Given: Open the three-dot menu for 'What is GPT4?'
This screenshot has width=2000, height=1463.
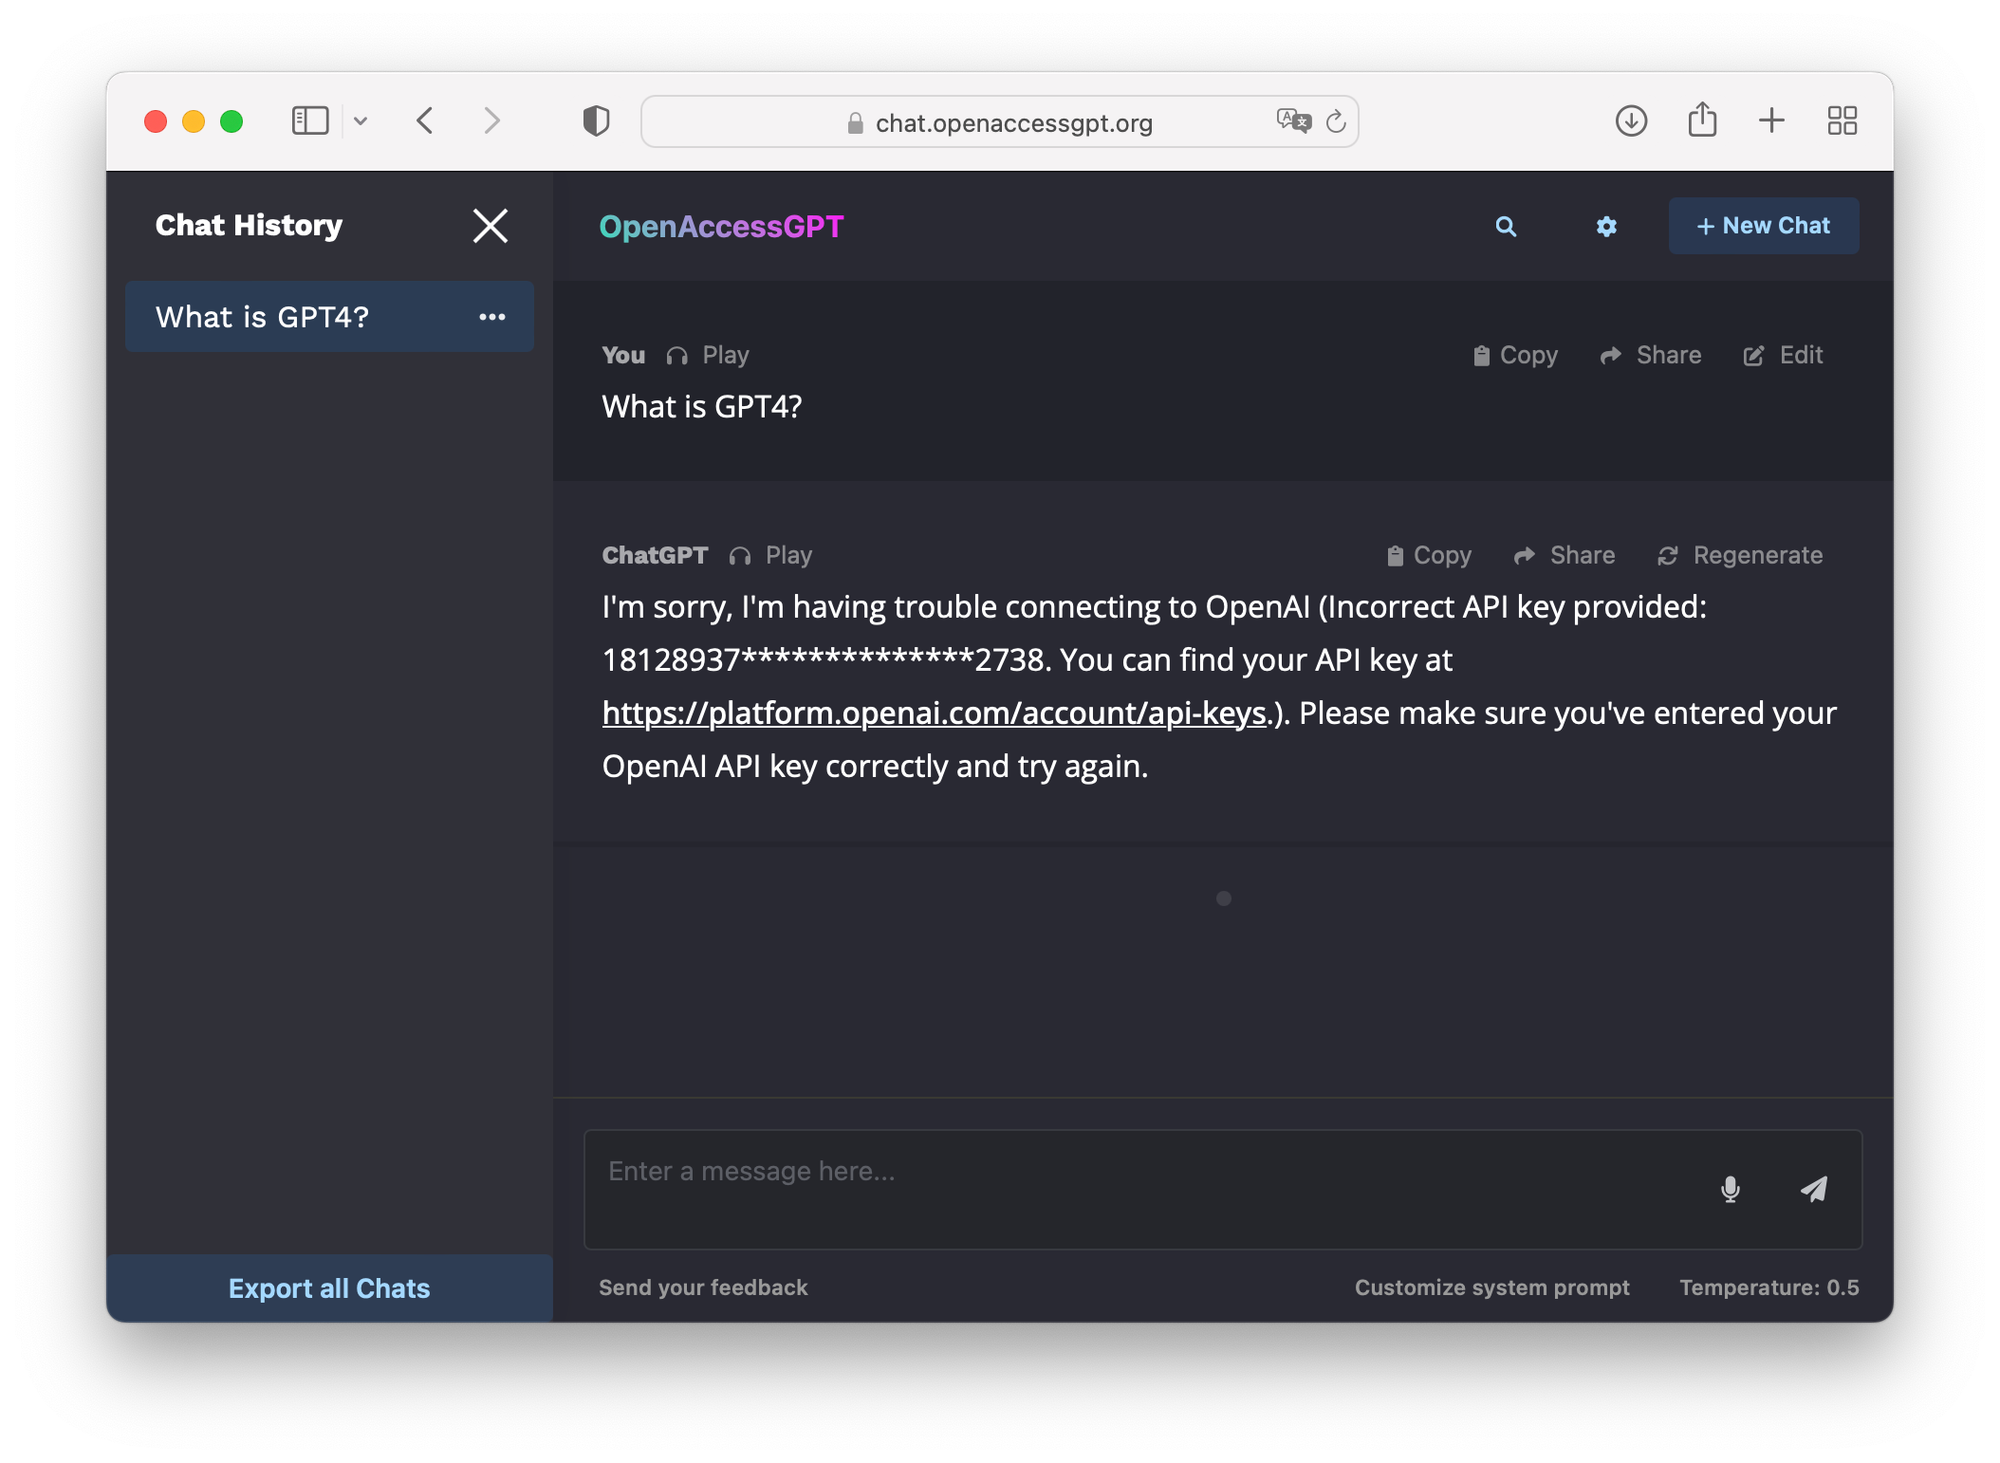Looking at the screenshot, I should pyautogui.click(x=492, y=317).
